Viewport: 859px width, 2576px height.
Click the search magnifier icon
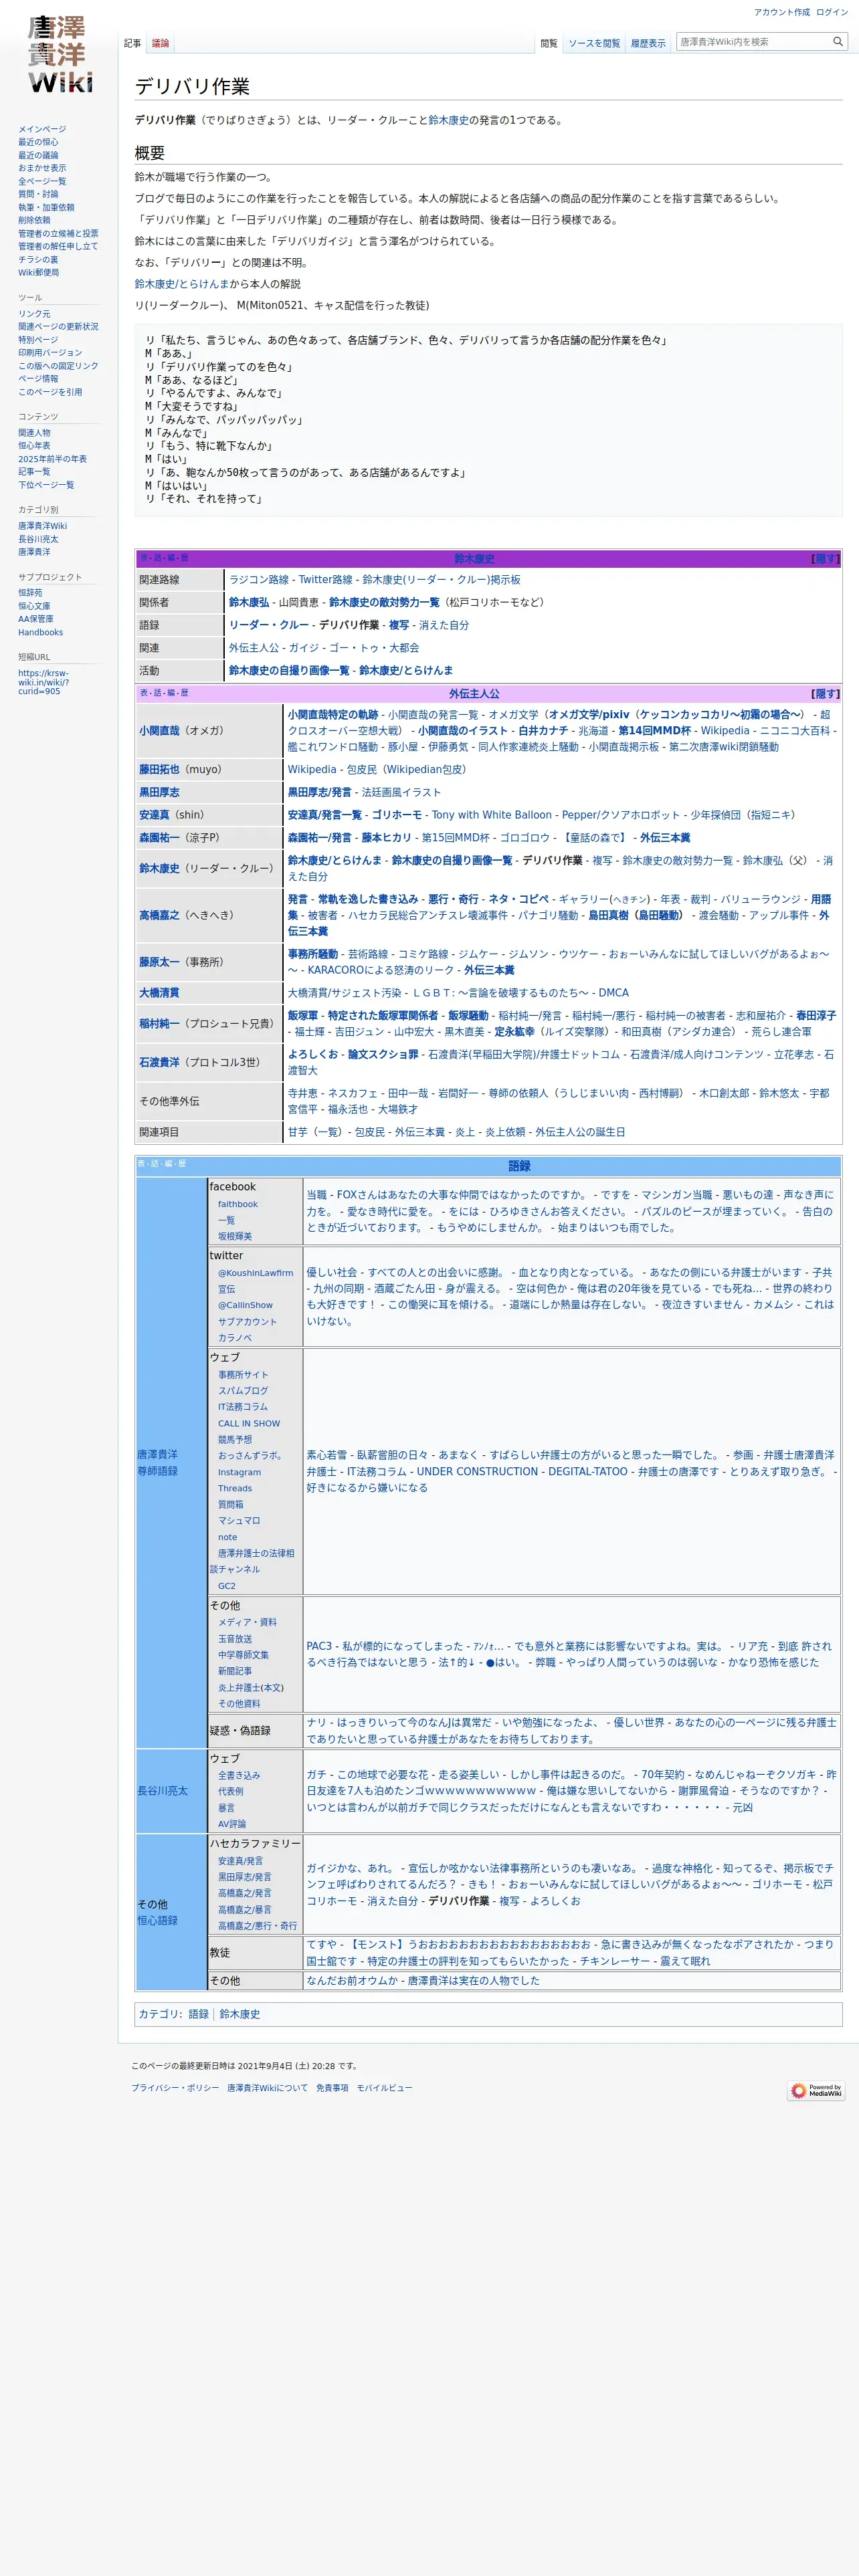coord(837,42)
